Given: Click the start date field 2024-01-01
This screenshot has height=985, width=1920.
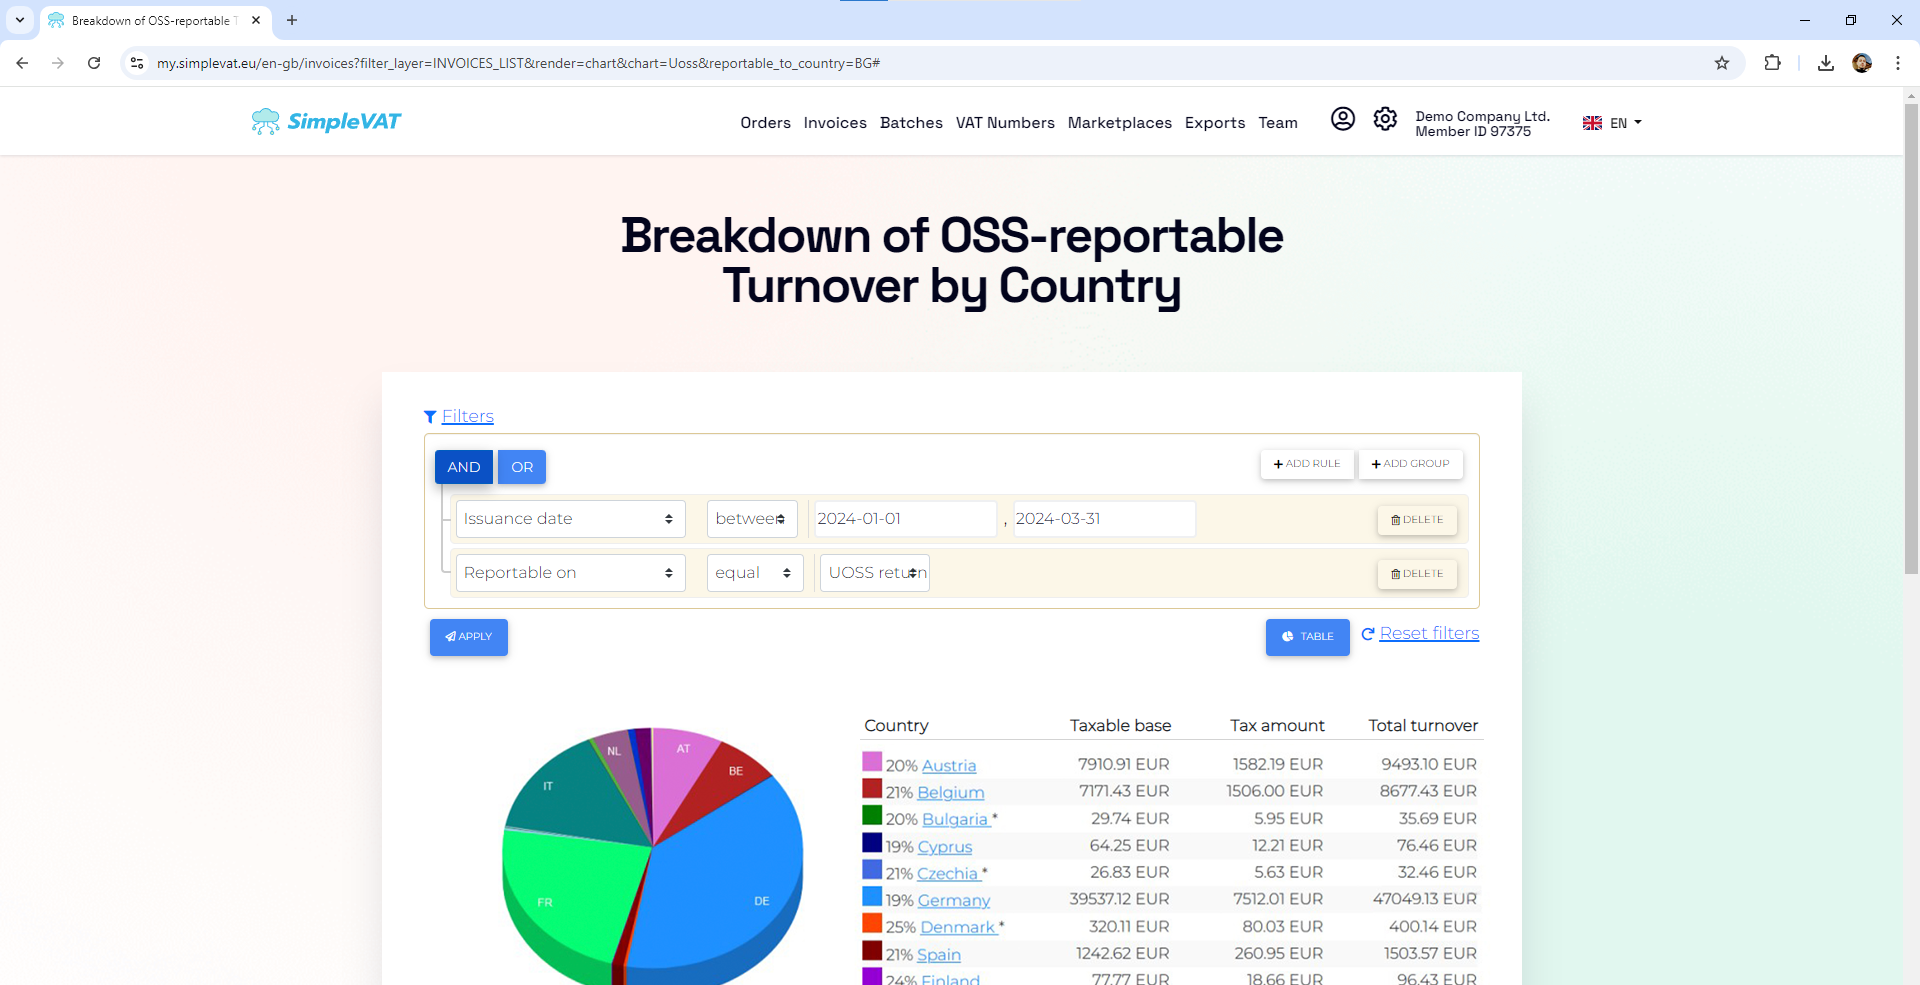Looking at the screenshot, I should coord(905,519).
